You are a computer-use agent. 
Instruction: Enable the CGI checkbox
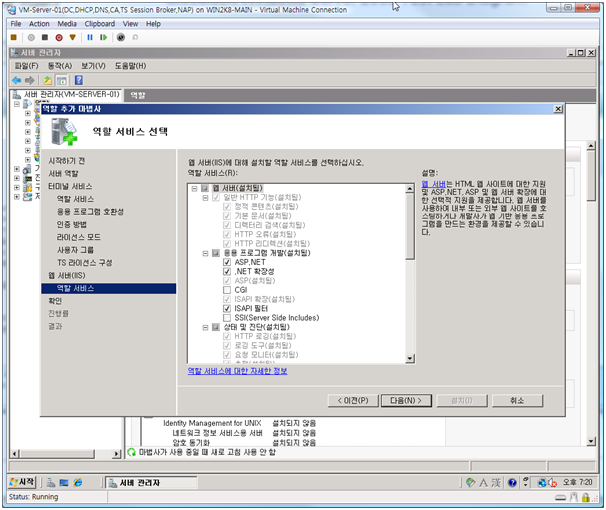pyautogui.click(x=227, y=290)
